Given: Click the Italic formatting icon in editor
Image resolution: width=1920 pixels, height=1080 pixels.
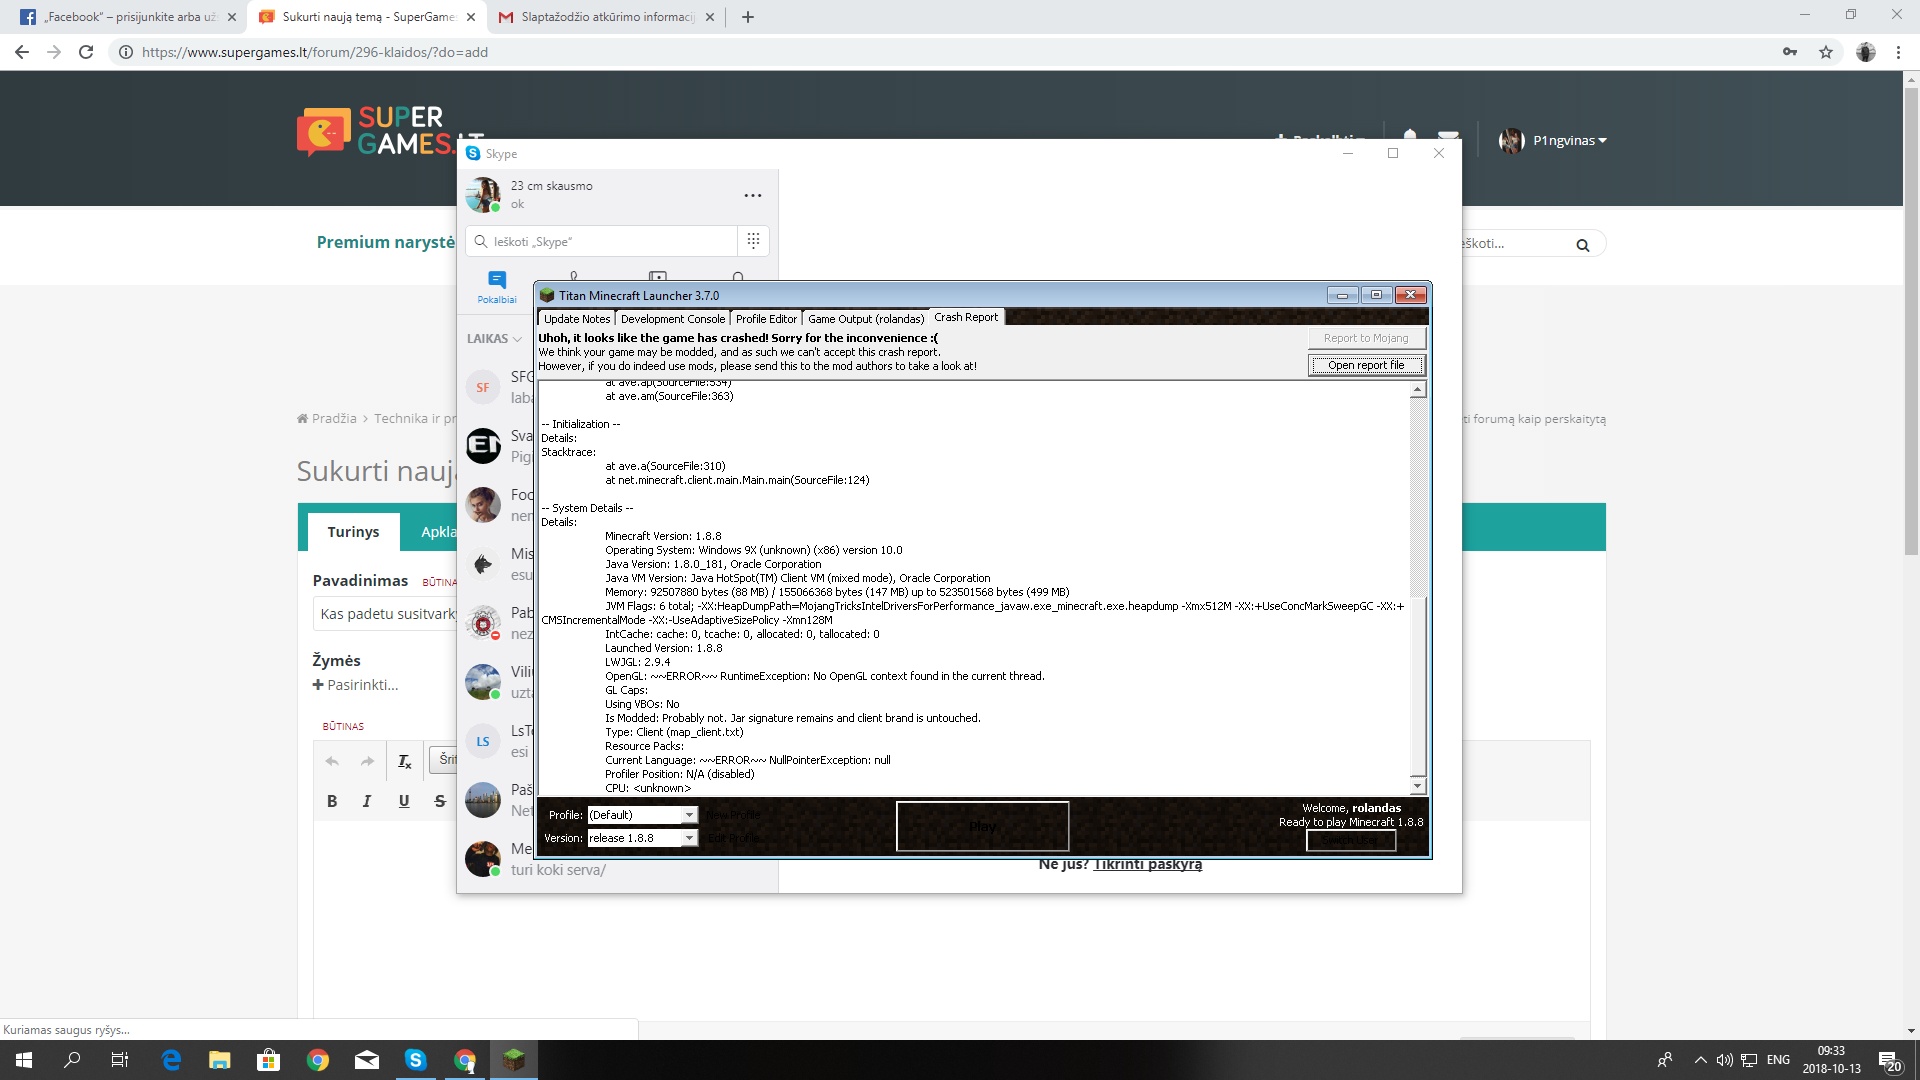Looking at the screenshot, I should 367,801.
